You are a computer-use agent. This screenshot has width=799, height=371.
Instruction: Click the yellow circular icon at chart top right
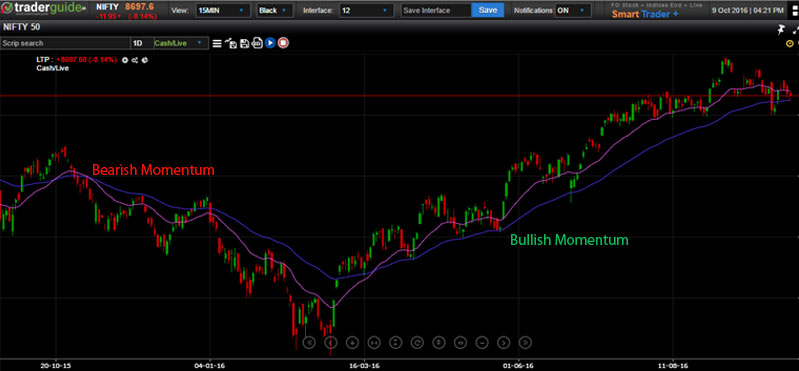point(790,44)
